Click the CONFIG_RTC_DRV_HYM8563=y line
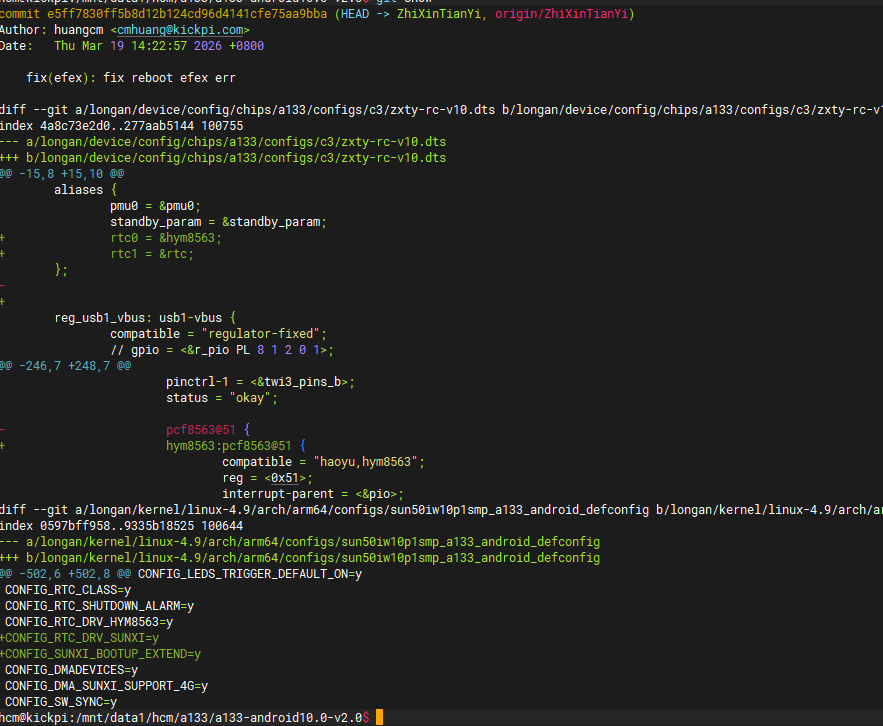 pos(89,621)
